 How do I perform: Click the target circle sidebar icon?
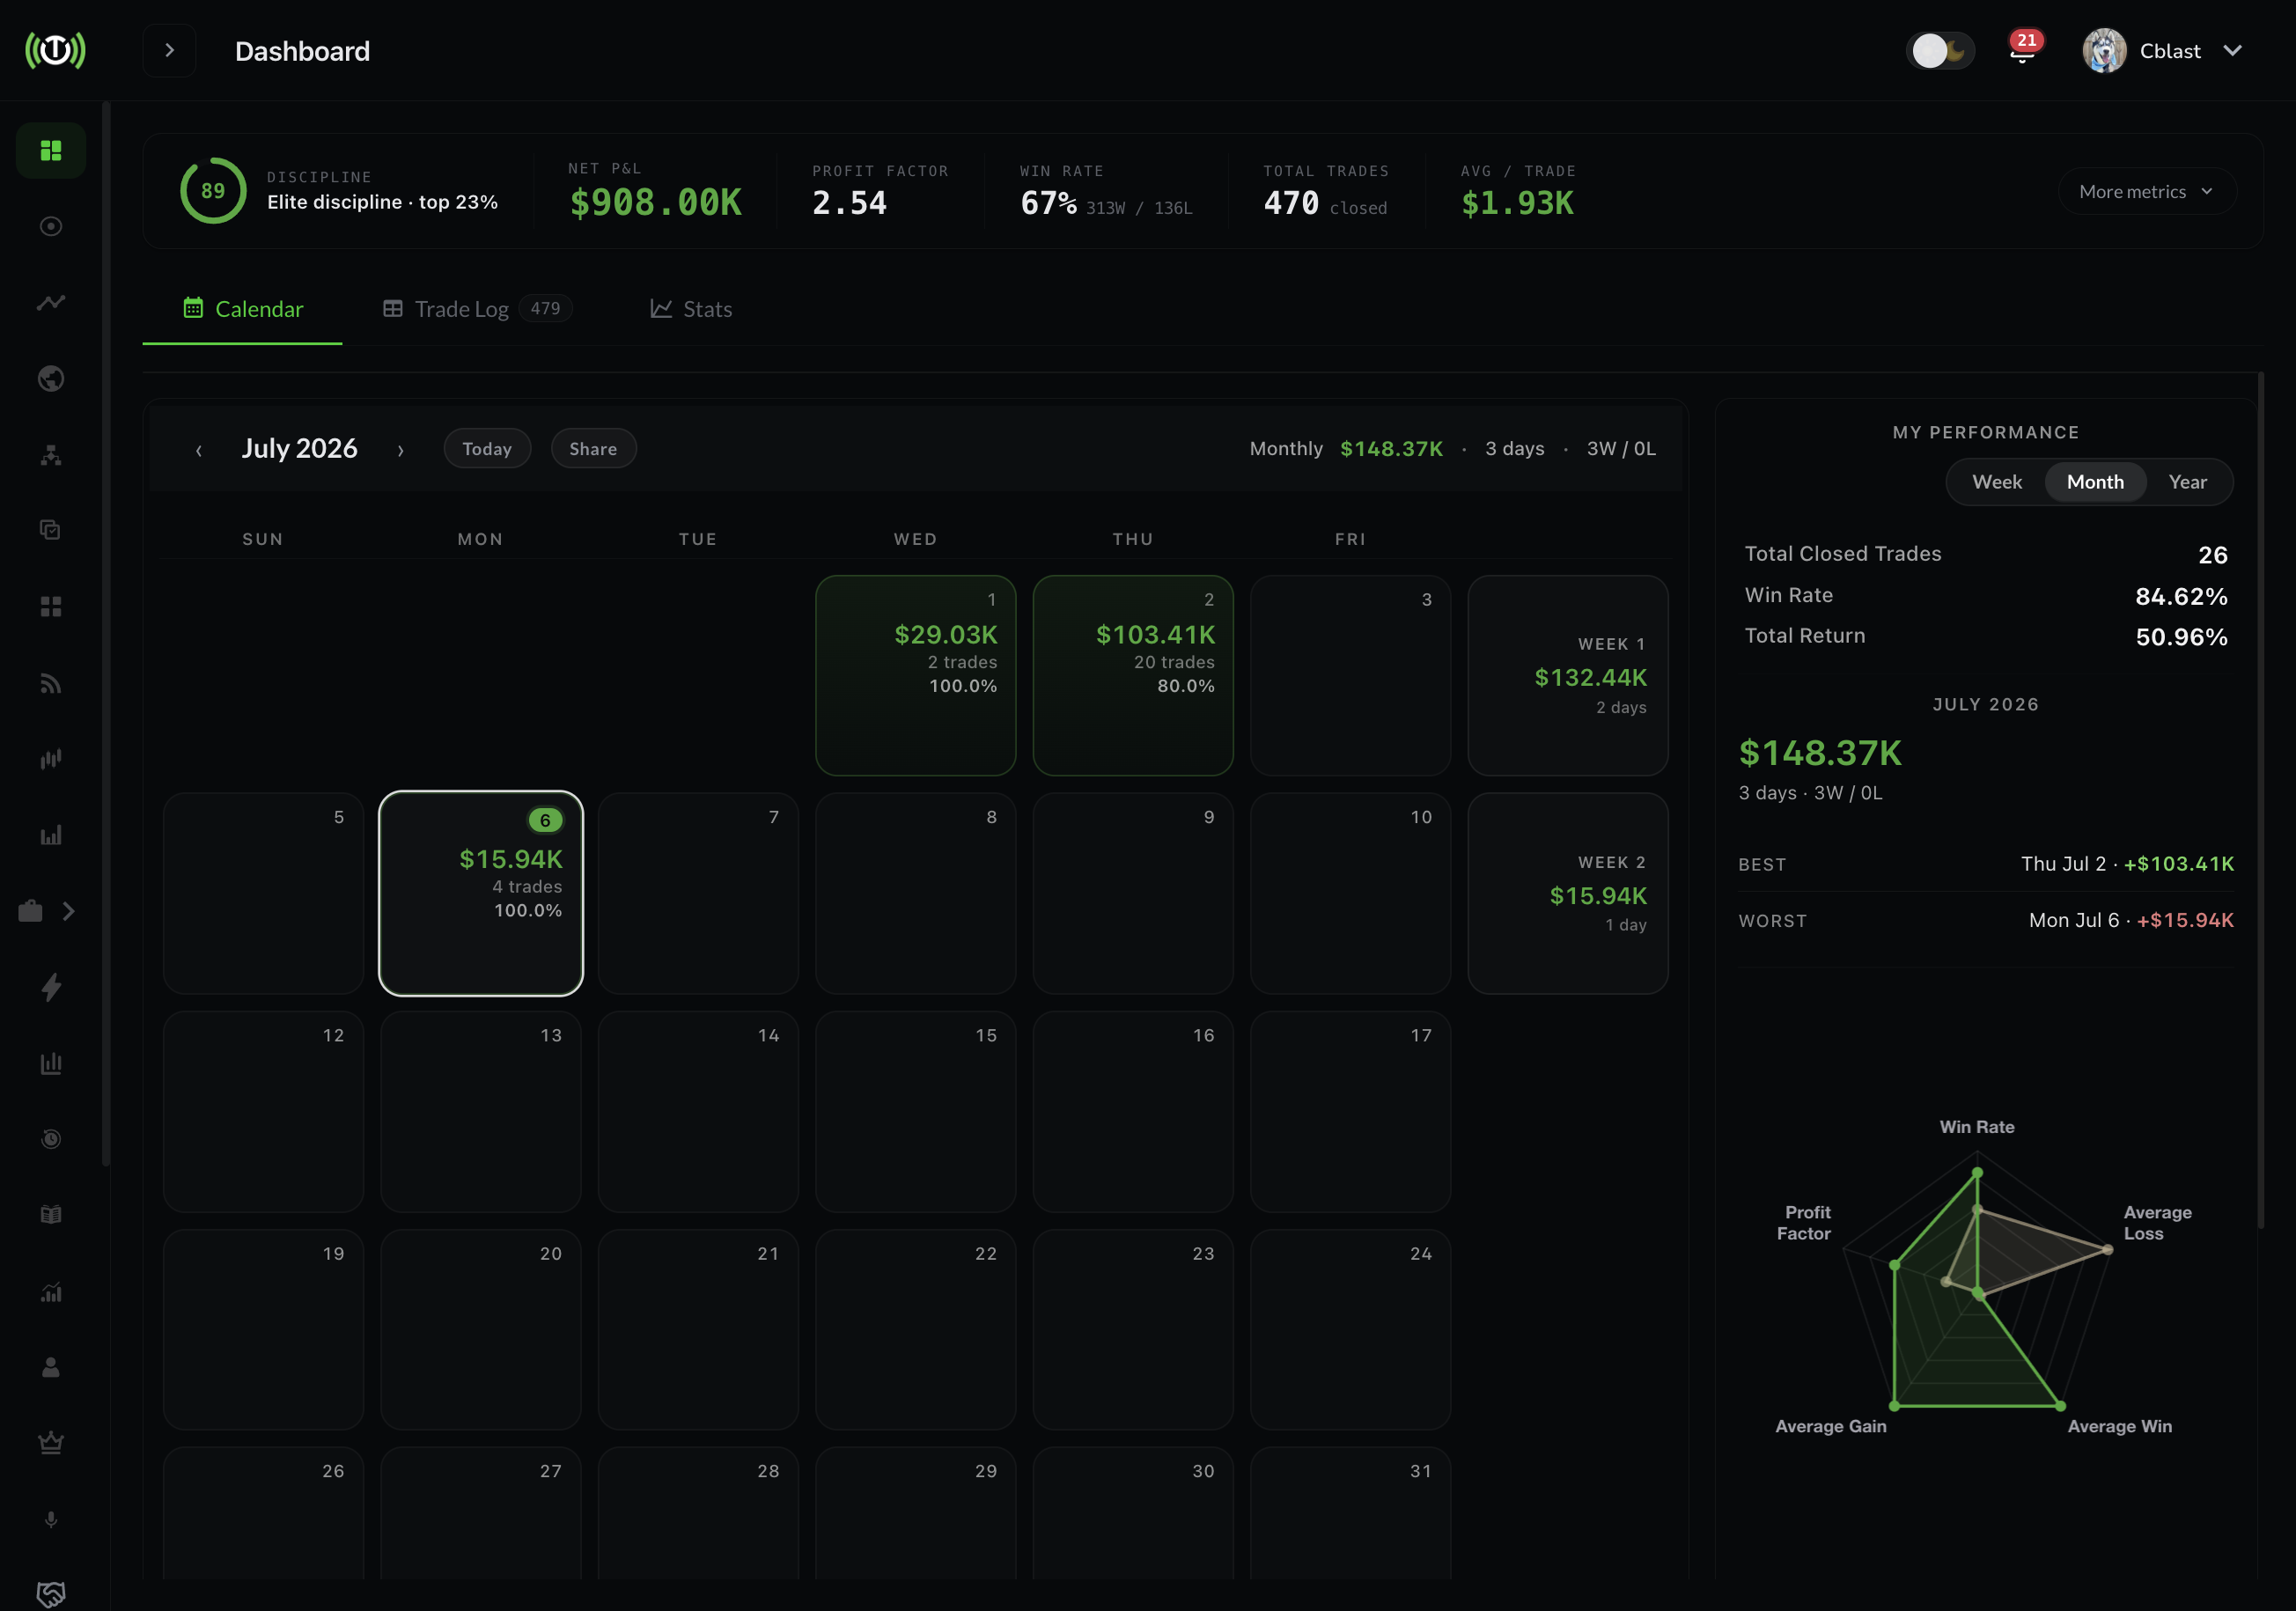coord(51,226)
